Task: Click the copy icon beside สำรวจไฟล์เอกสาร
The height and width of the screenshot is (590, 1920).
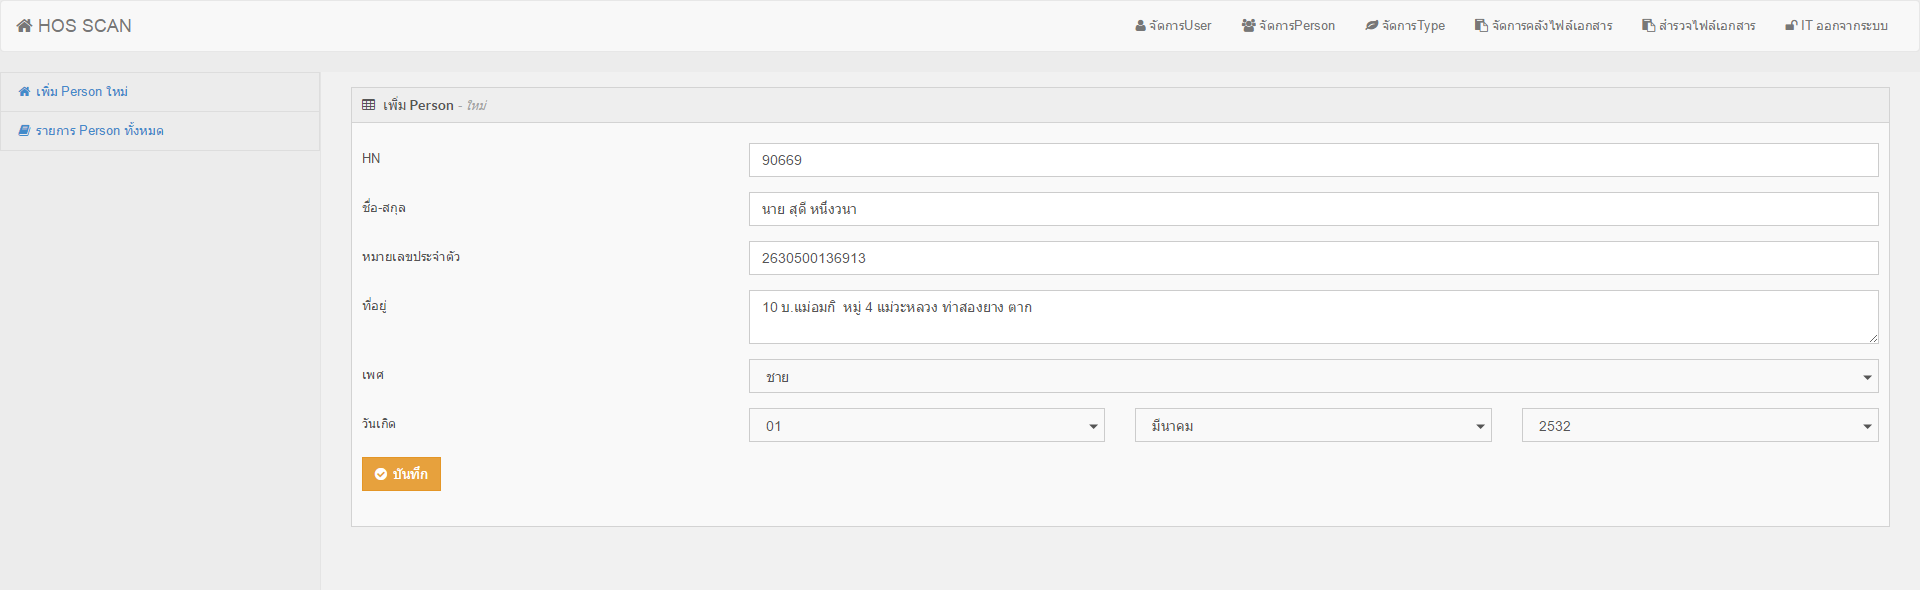Action: click(1648, 26)
